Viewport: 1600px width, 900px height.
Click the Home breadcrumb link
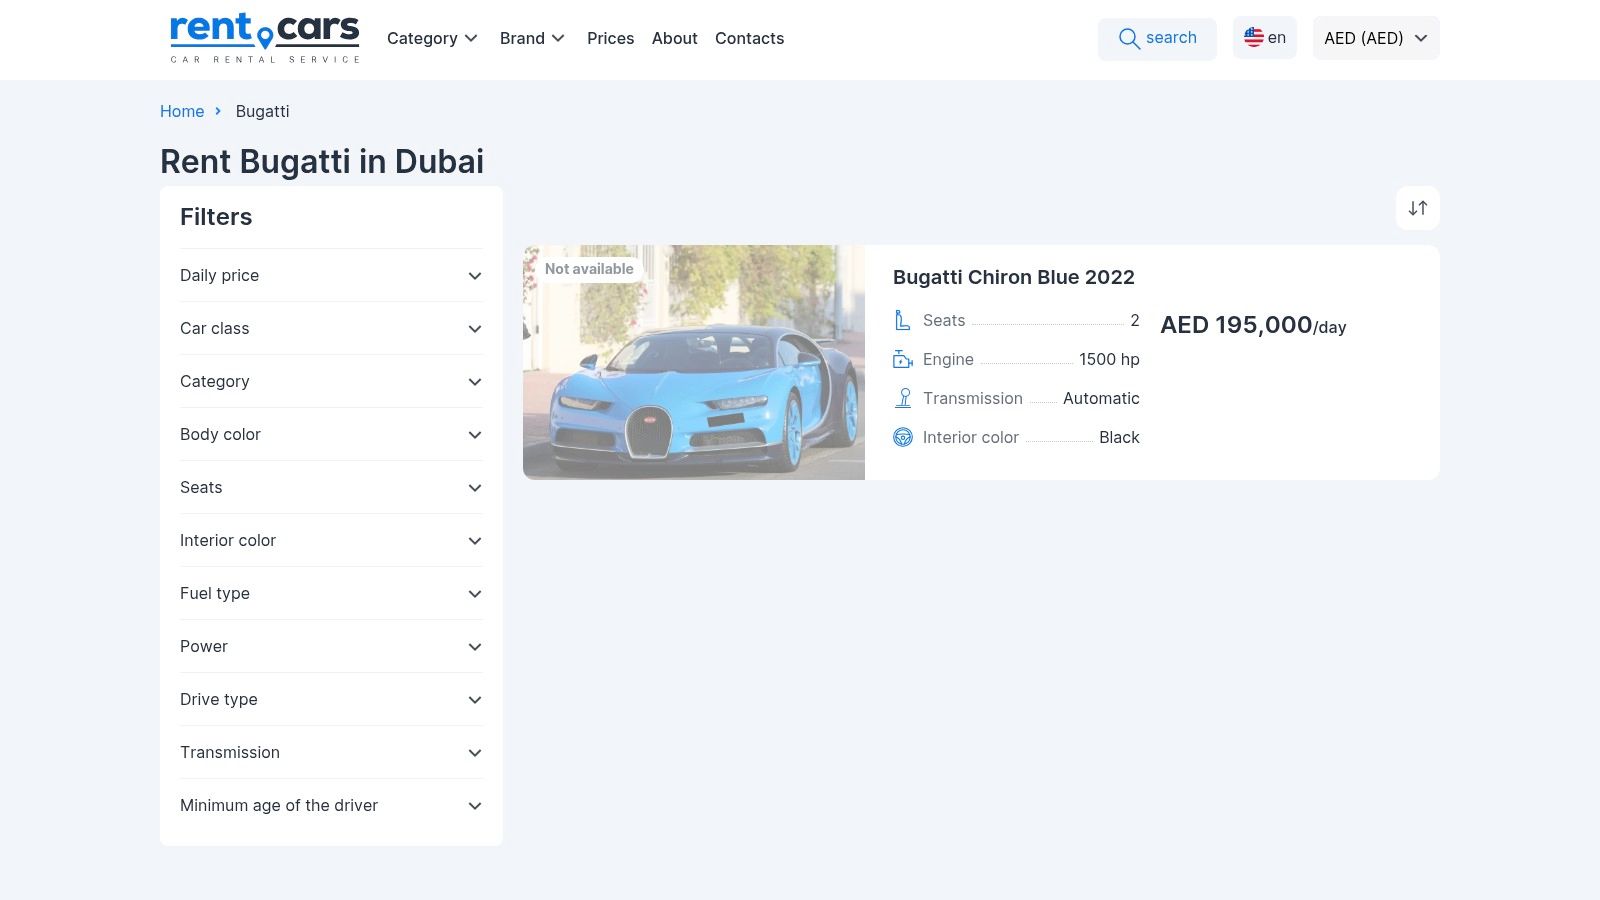(182, 111)
